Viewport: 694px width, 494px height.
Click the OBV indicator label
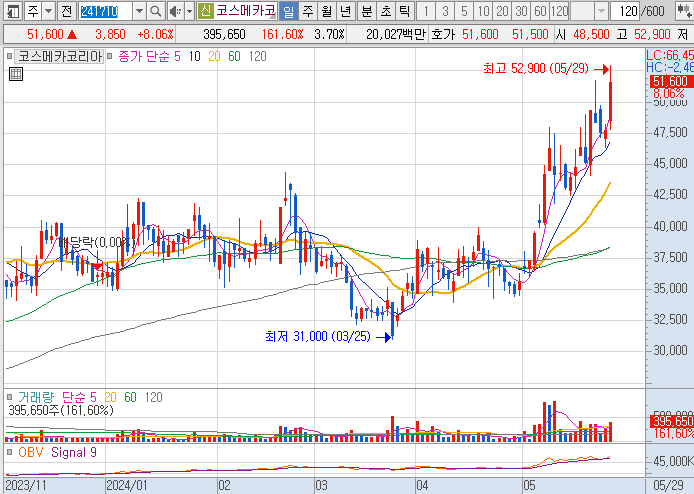[x=31, y=452]
